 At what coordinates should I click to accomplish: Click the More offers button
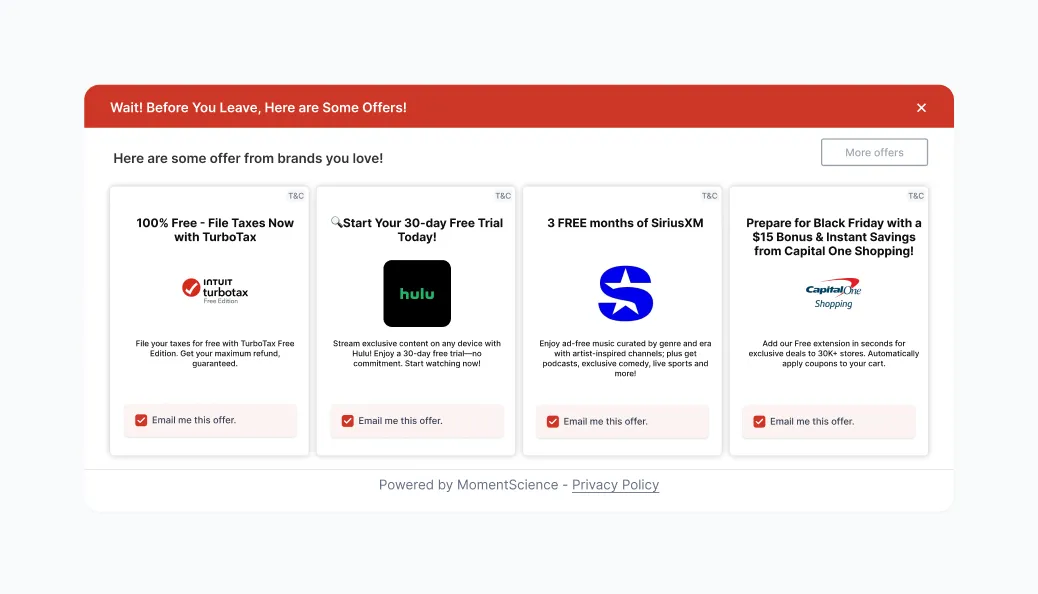pyautogui.click(x=874, y=152)
